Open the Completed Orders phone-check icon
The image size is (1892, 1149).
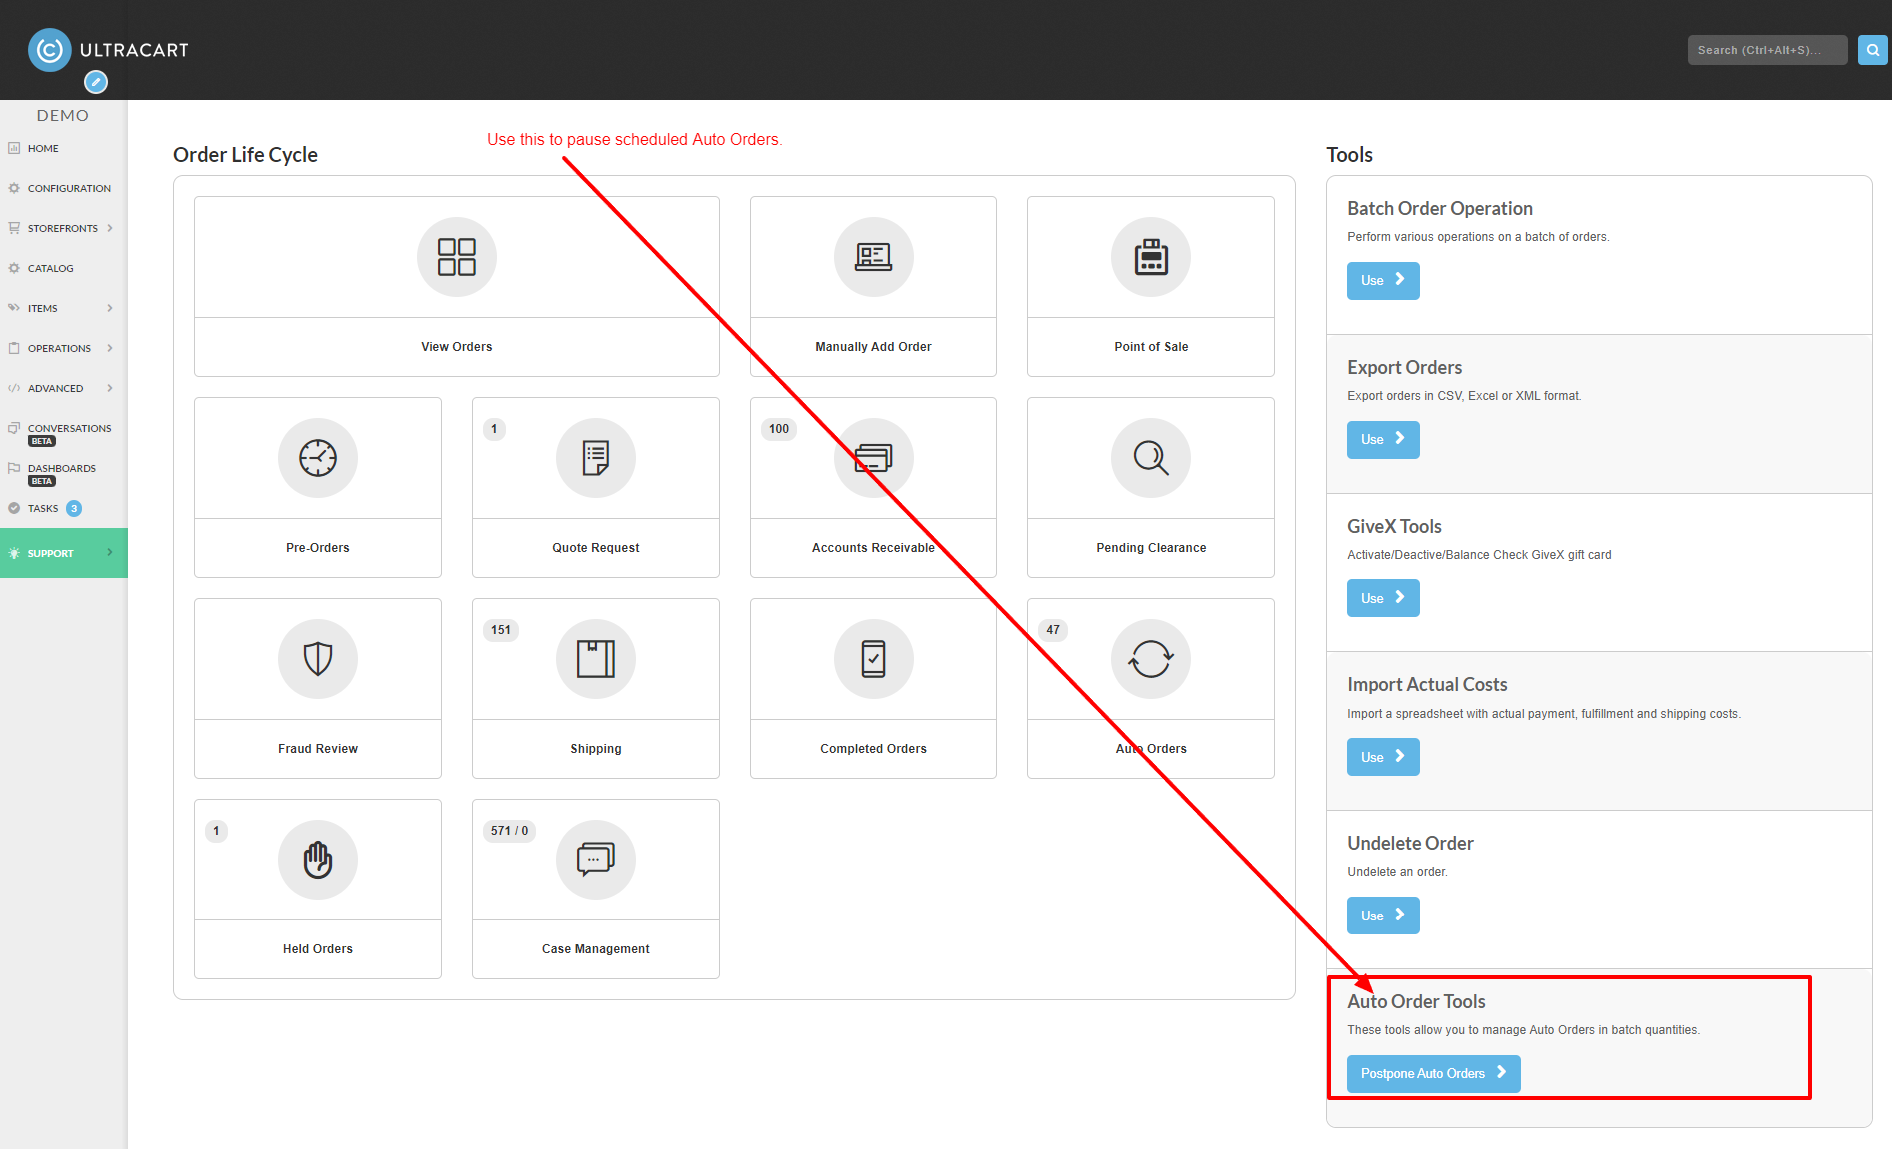[874, 659]
